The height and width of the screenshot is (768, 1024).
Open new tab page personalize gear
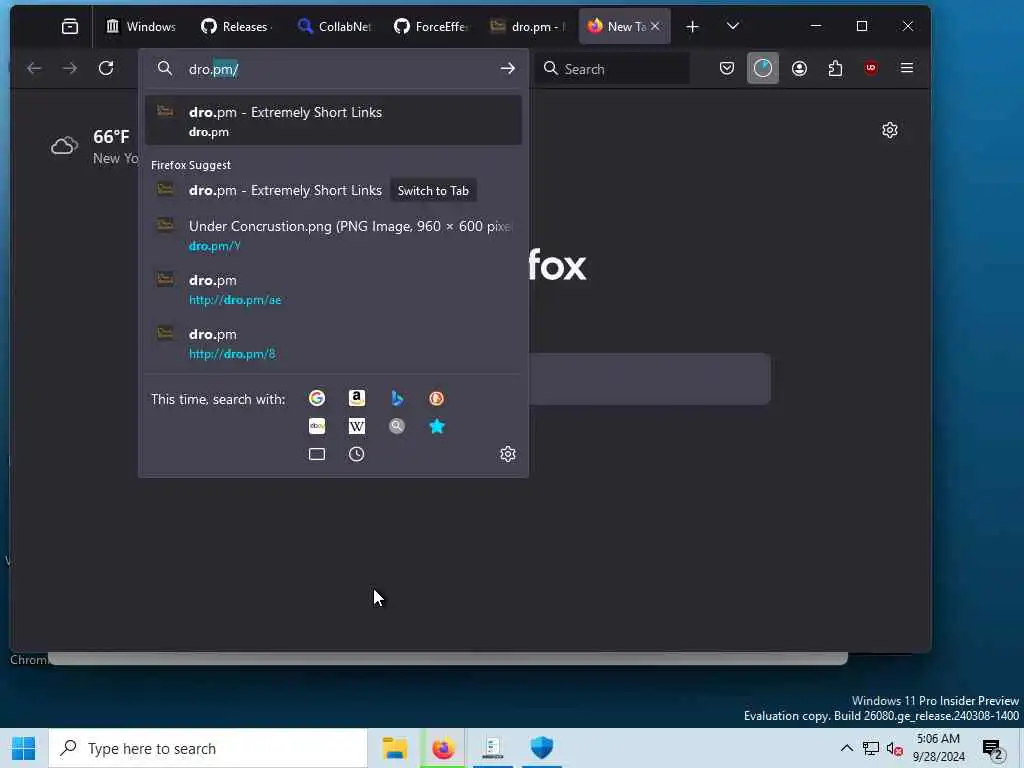[x=889, y=130]
